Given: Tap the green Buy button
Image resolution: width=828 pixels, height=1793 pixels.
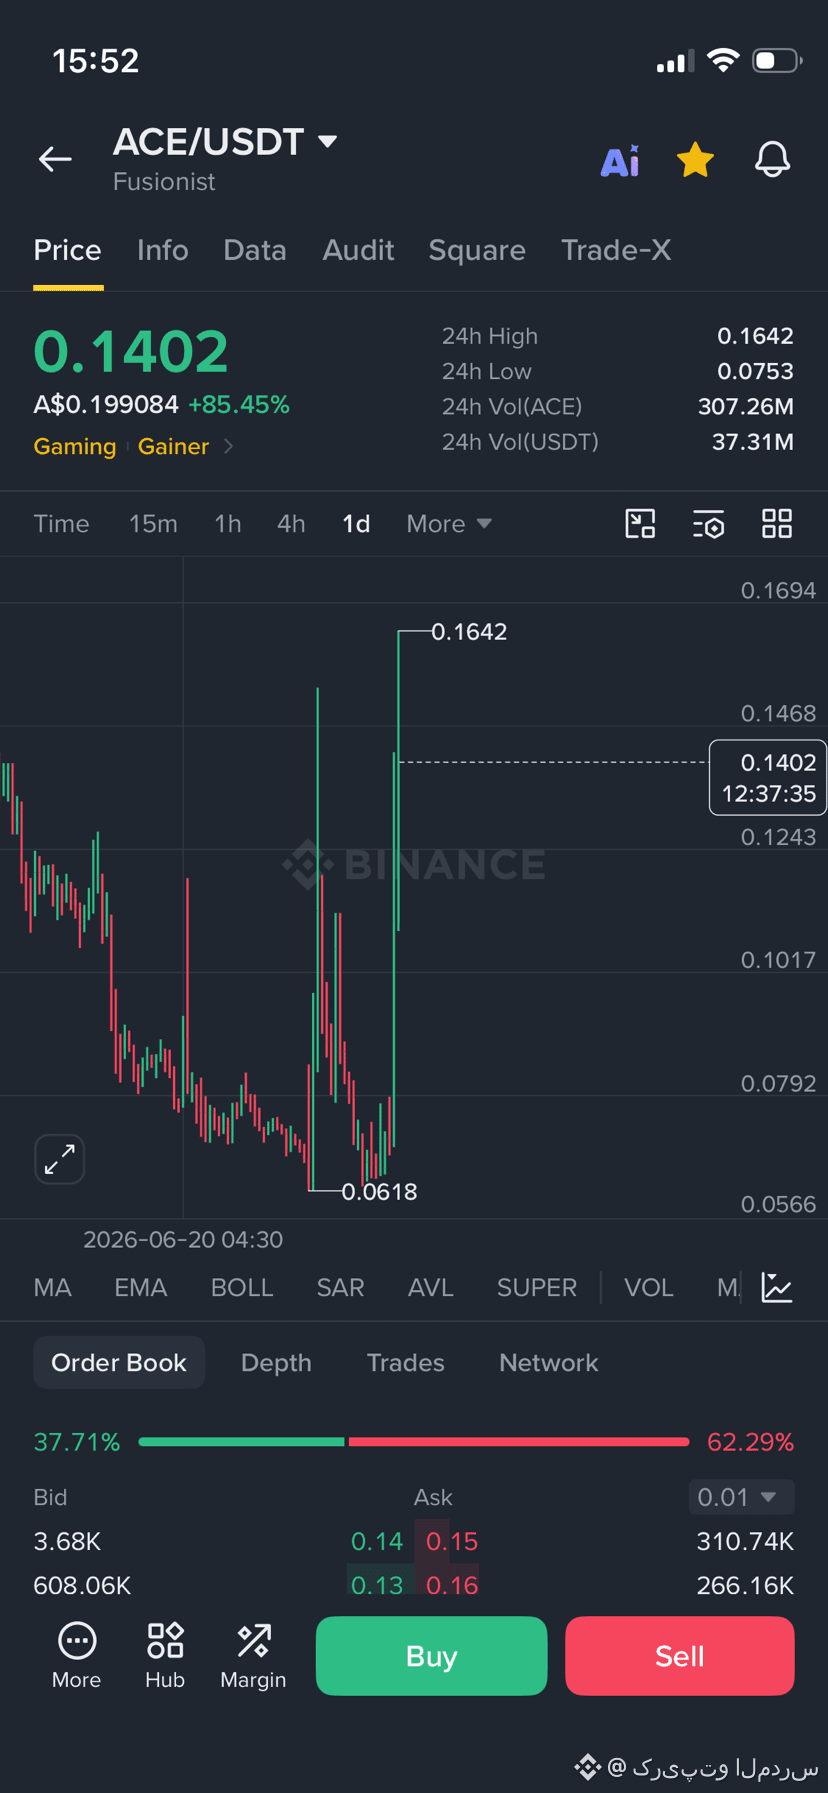Looking at the screenshot, I should (x=432, y=1656).
